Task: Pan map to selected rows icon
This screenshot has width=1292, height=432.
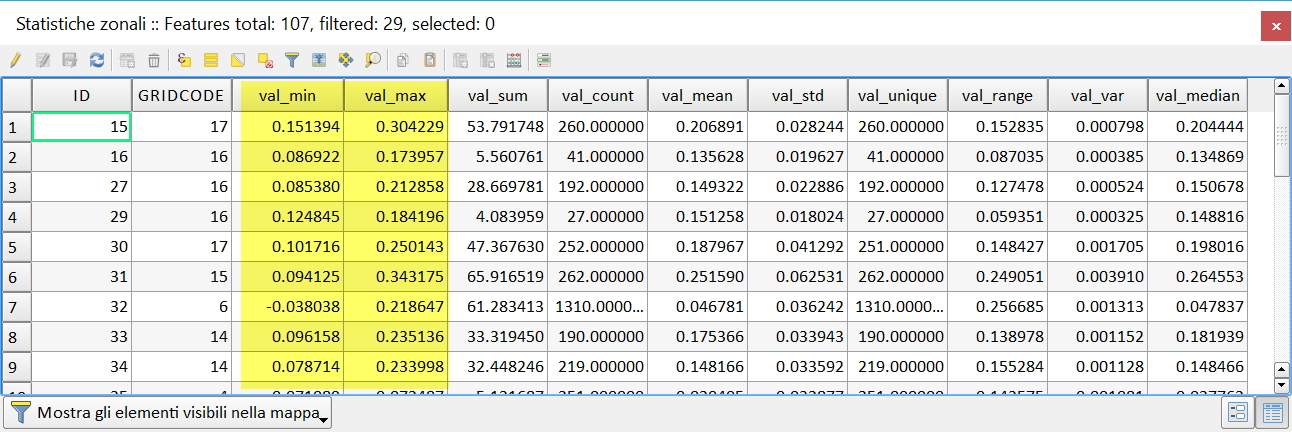Action: pos(346,60)
